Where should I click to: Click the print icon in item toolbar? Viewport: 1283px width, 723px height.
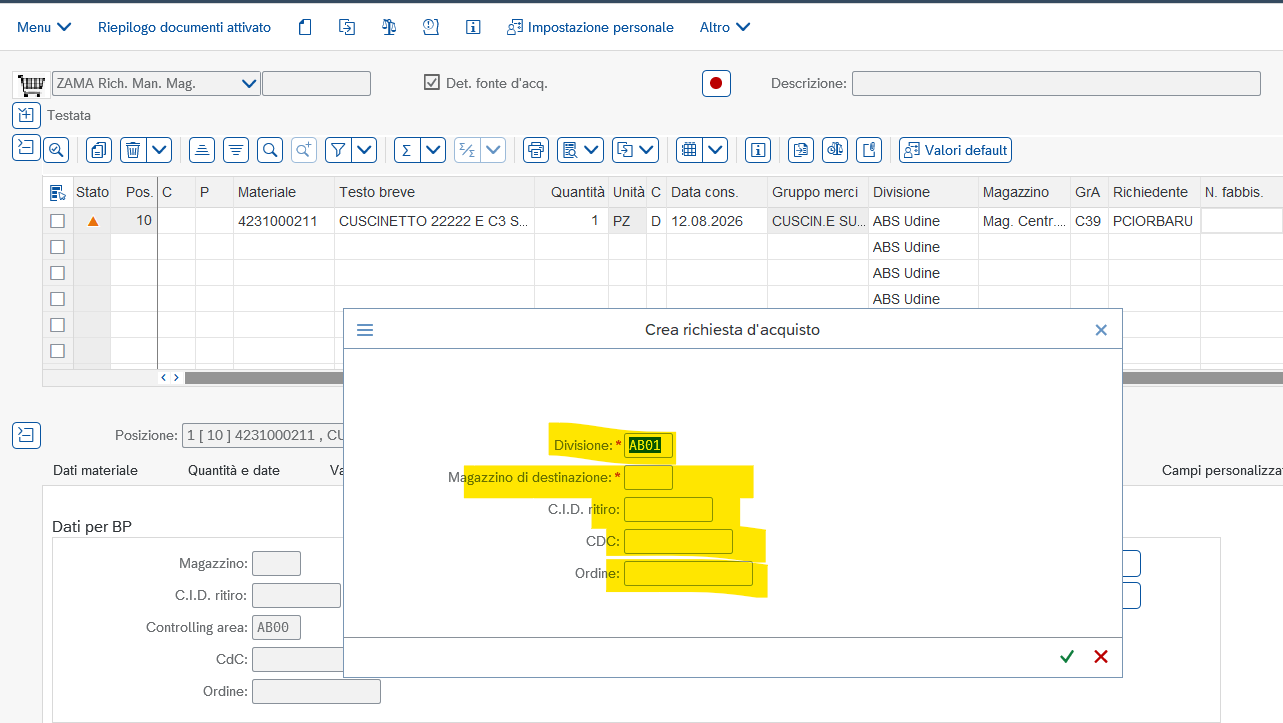point(536,150)
